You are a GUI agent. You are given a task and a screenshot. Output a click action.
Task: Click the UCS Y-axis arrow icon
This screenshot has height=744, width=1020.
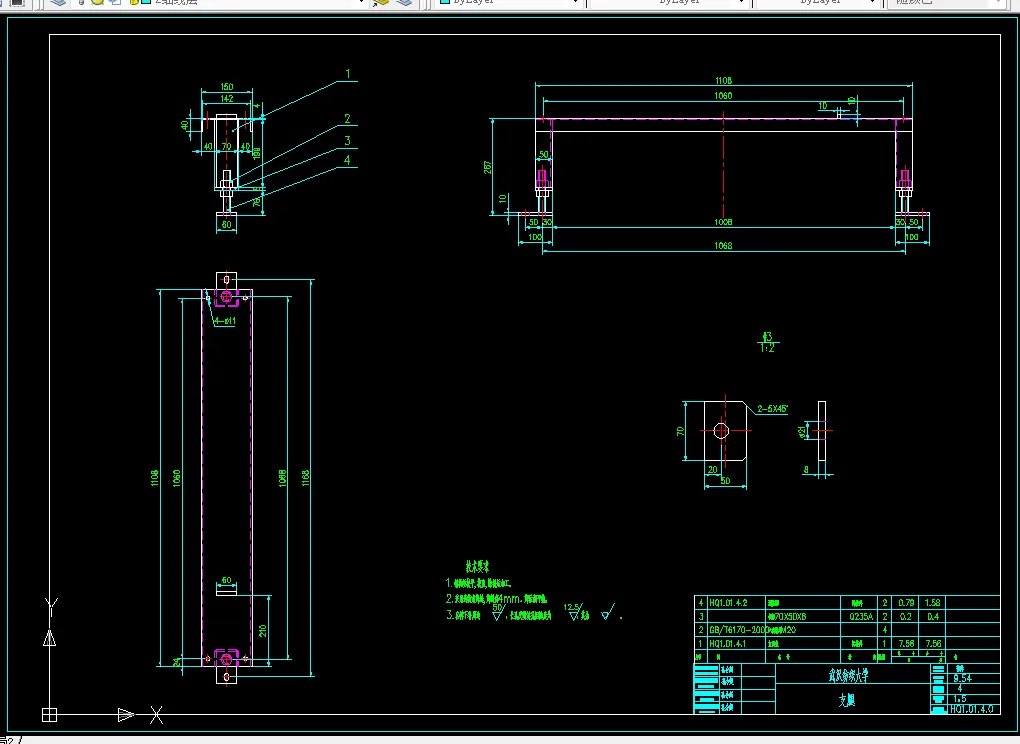(49, 638)
